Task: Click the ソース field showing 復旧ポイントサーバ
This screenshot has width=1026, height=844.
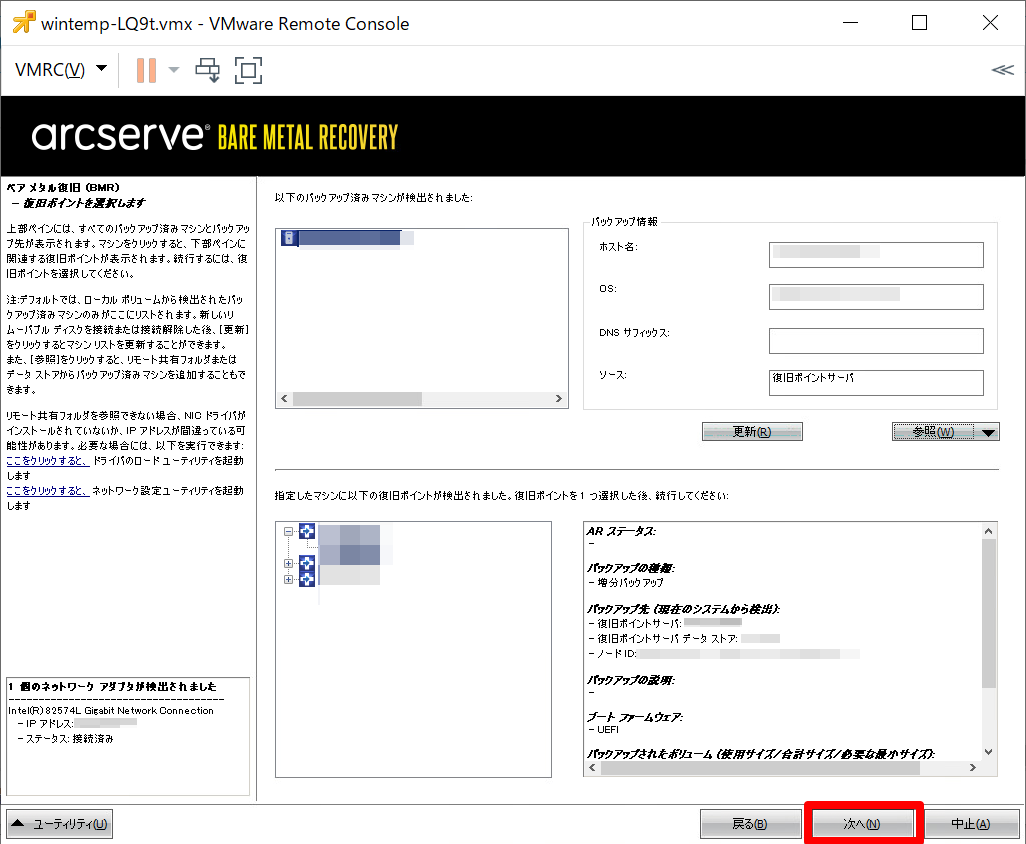Action: tap(876, 383)
